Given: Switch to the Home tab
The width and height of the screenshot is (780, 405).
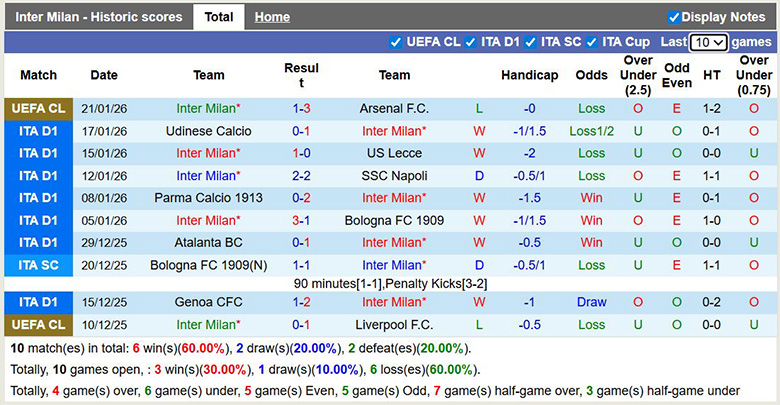Looking at the screenshot, I should point(272,17).
